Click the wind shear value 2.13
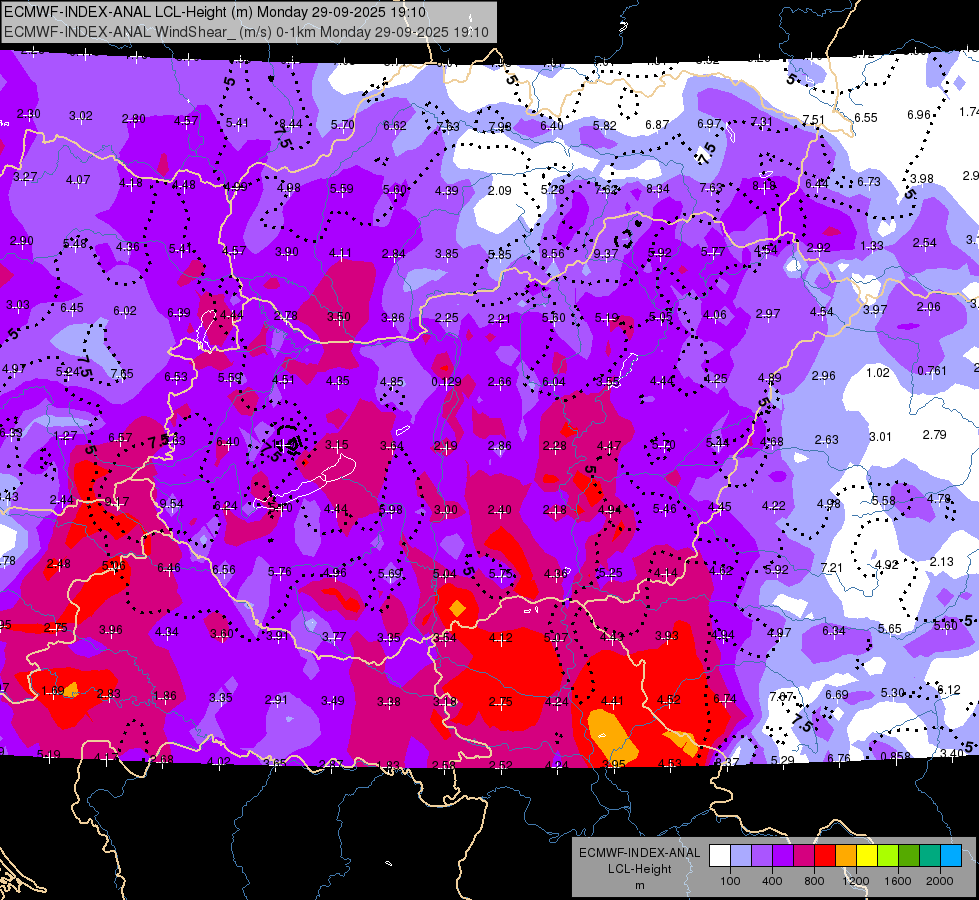 pos(942,562)
